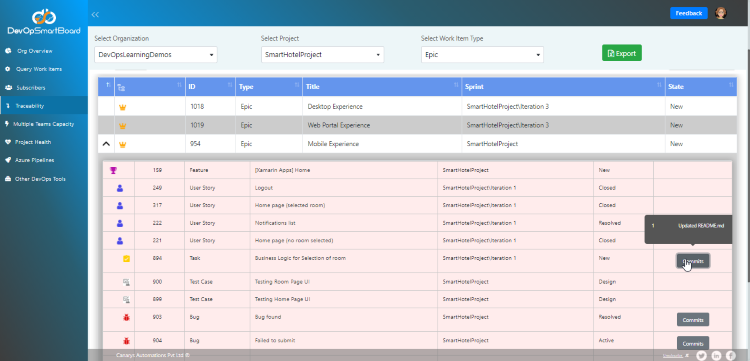
Task: Open user profile avatar
Action: pos(720,13)
